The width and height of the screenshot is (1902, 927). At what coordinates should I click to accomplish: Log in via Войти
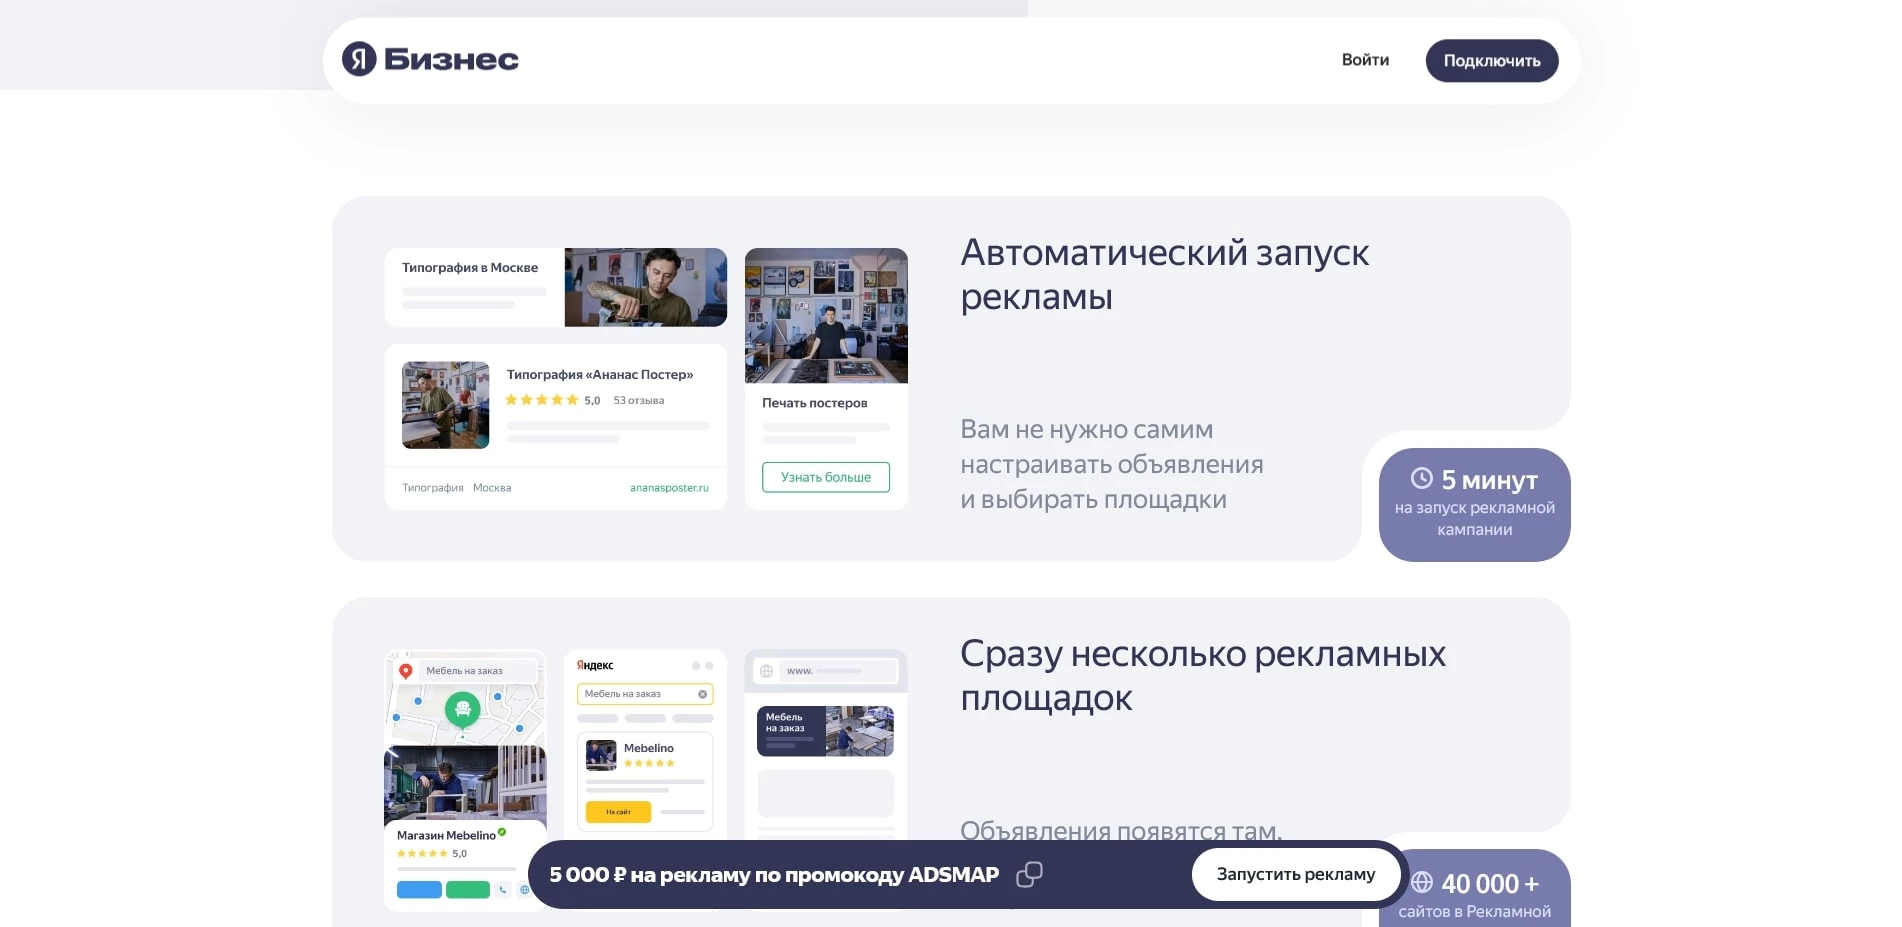(1364, 60)
